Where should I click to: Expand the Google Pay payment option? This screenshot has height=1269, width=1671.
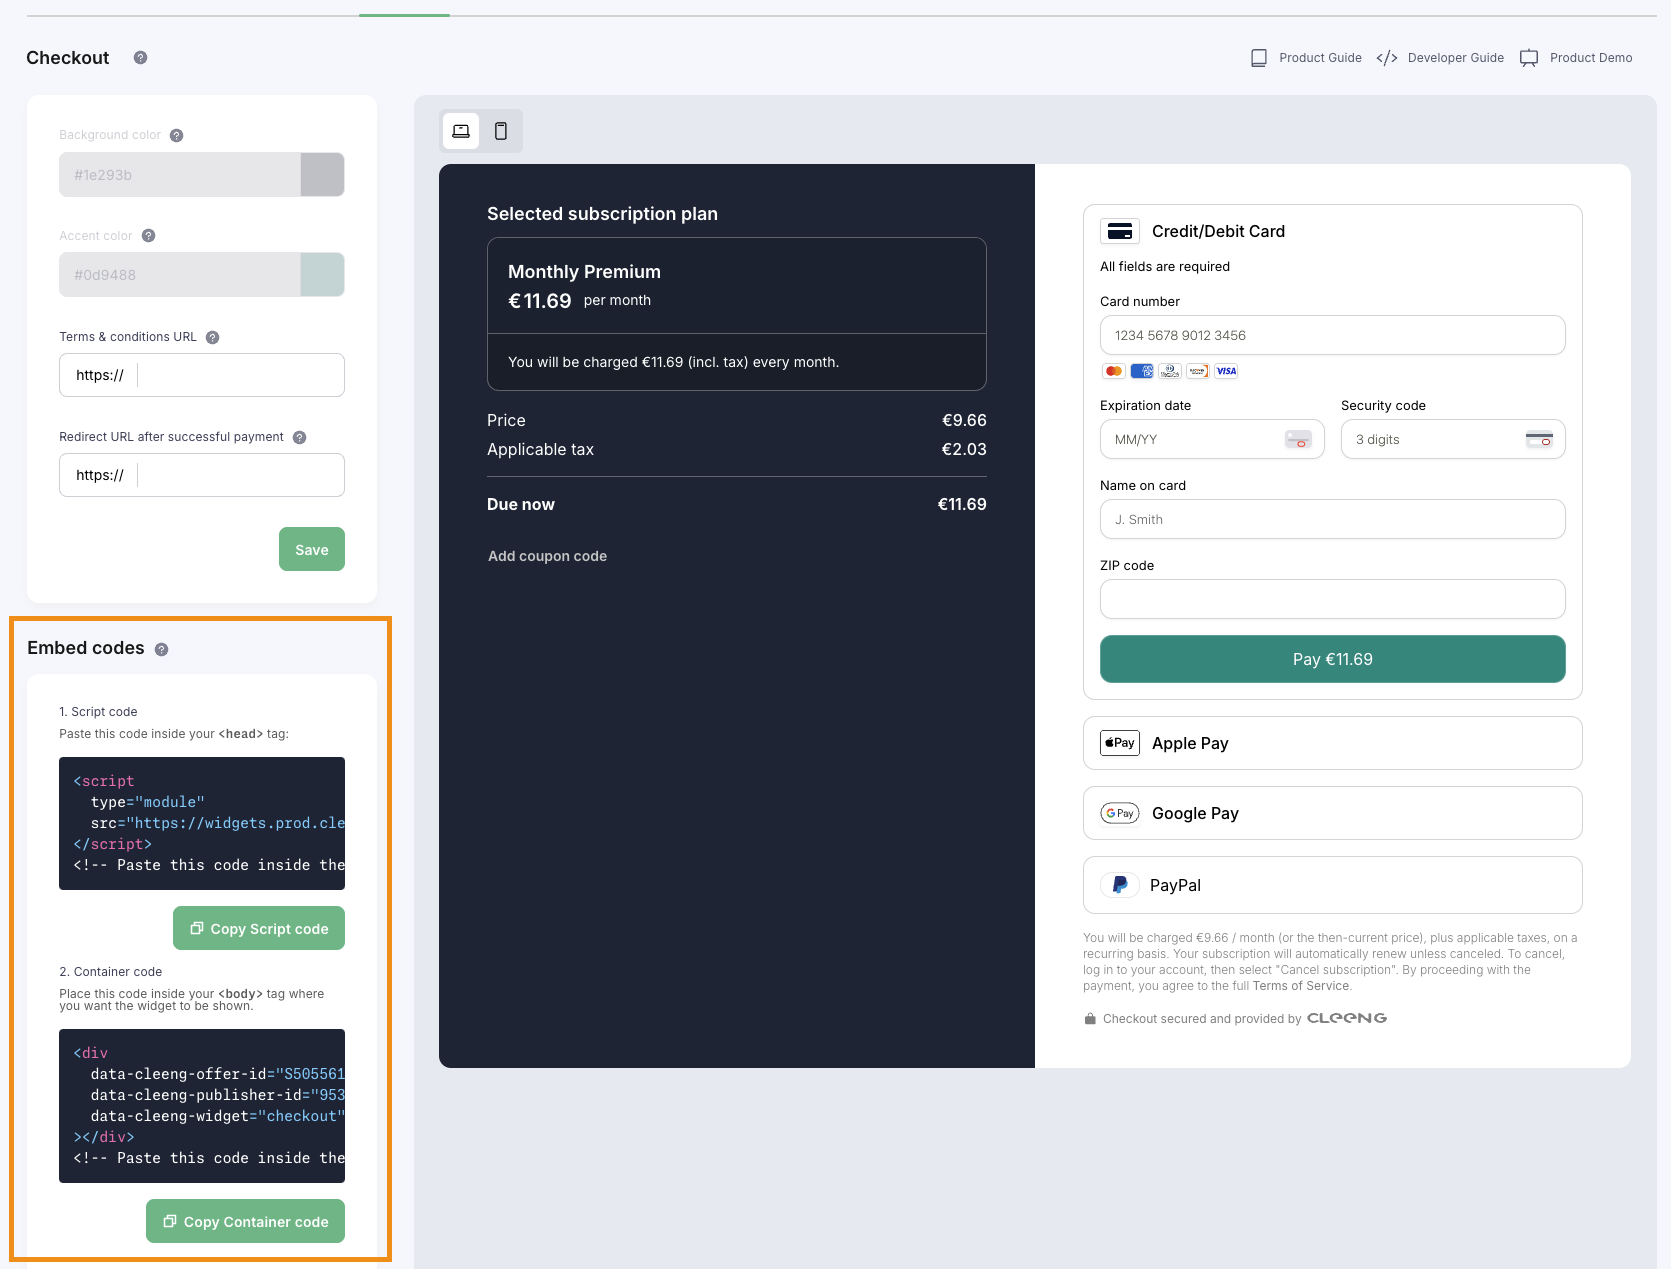pyautogui.click(x=1333, y=813)
